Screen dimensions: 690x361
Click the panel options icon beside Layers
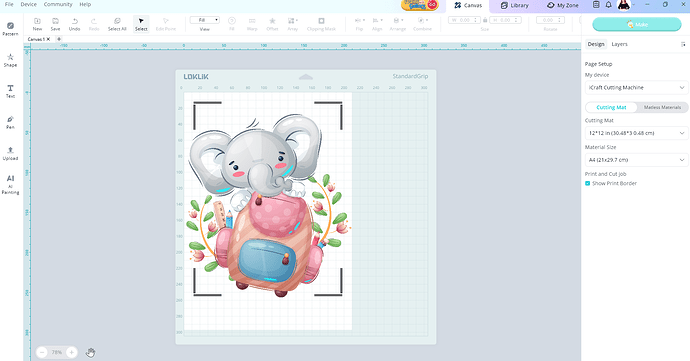[683, 44]
